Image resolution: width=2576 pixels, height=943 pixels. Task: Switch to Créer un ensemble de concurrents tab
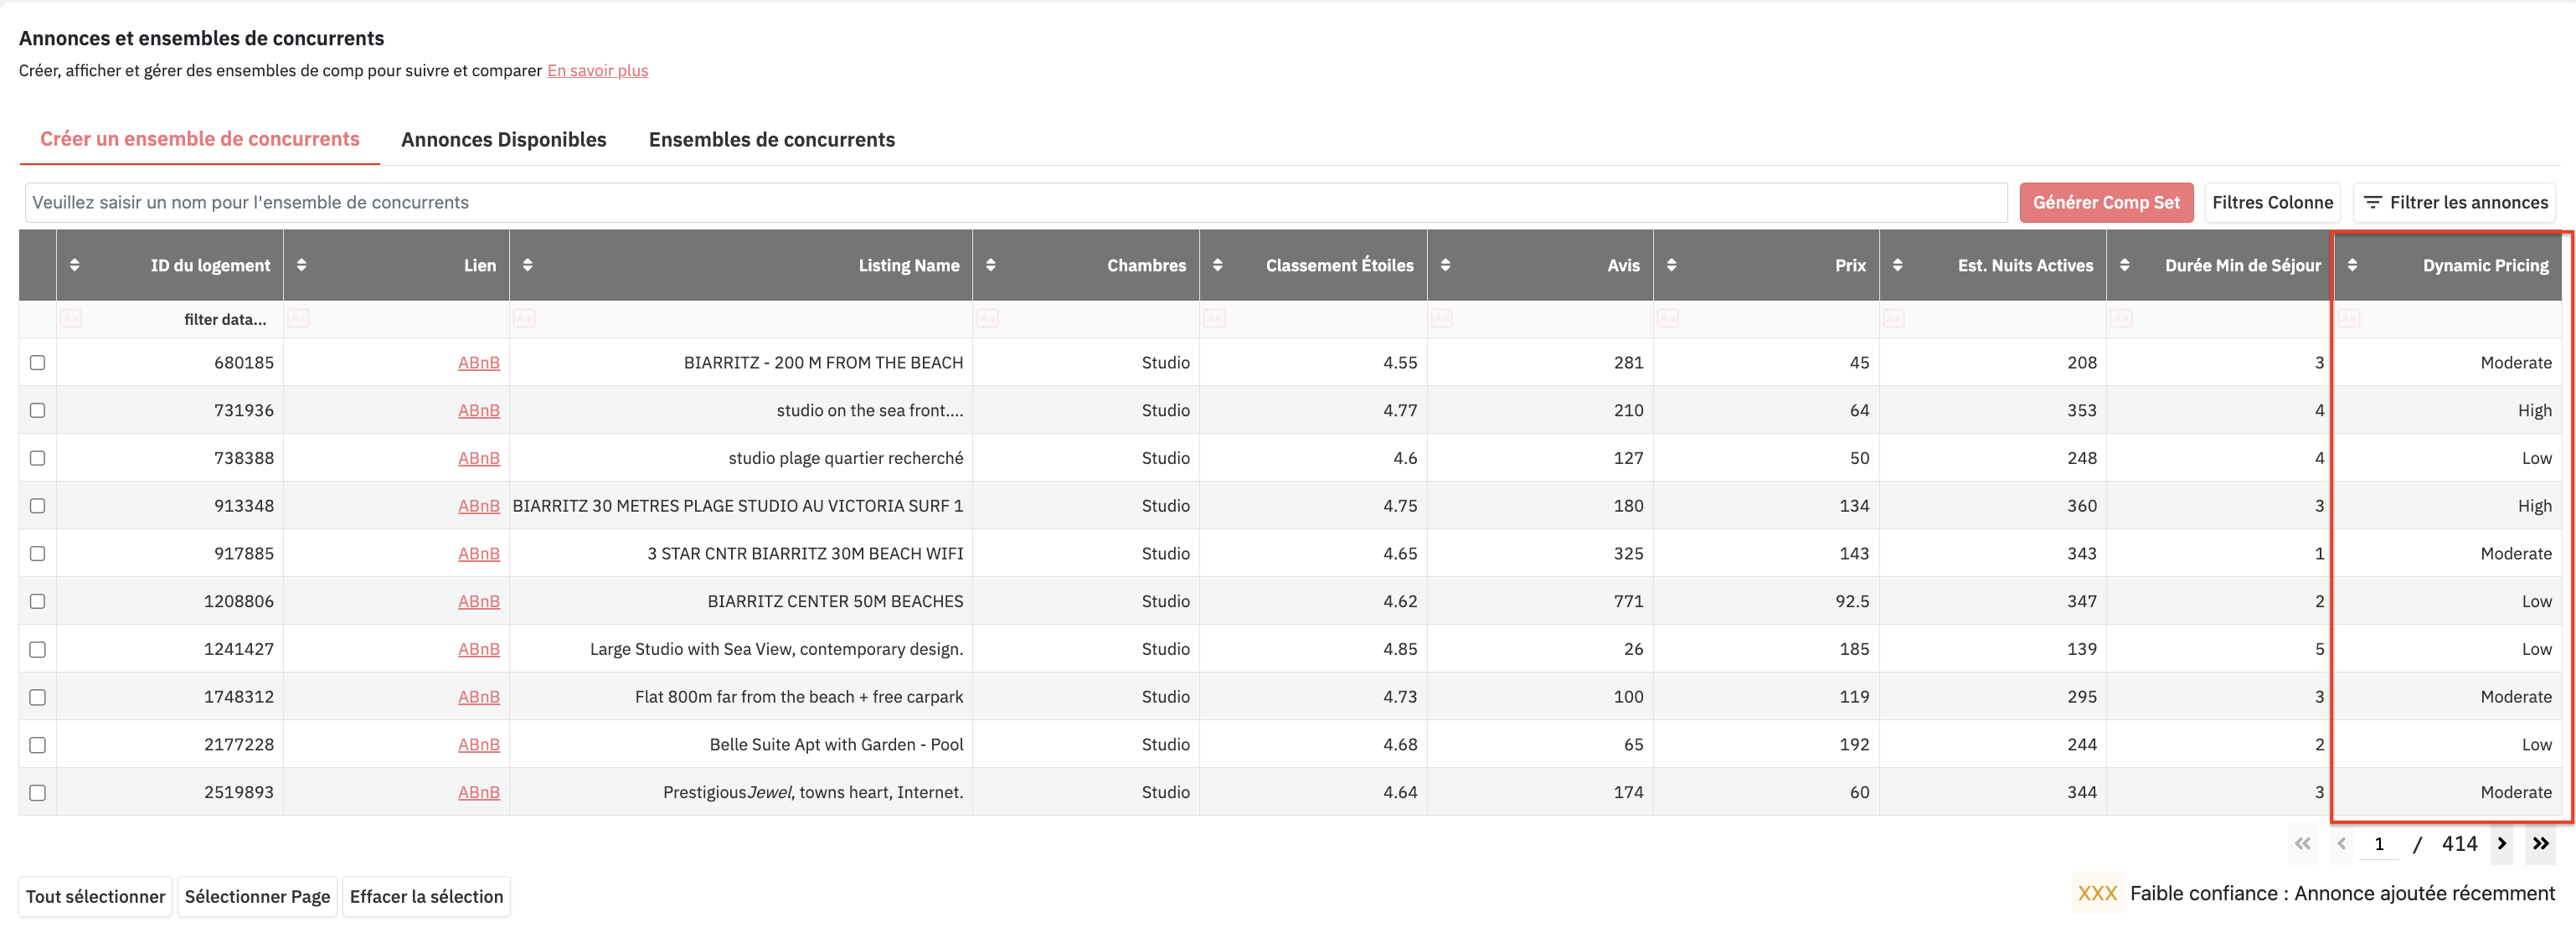200,139
